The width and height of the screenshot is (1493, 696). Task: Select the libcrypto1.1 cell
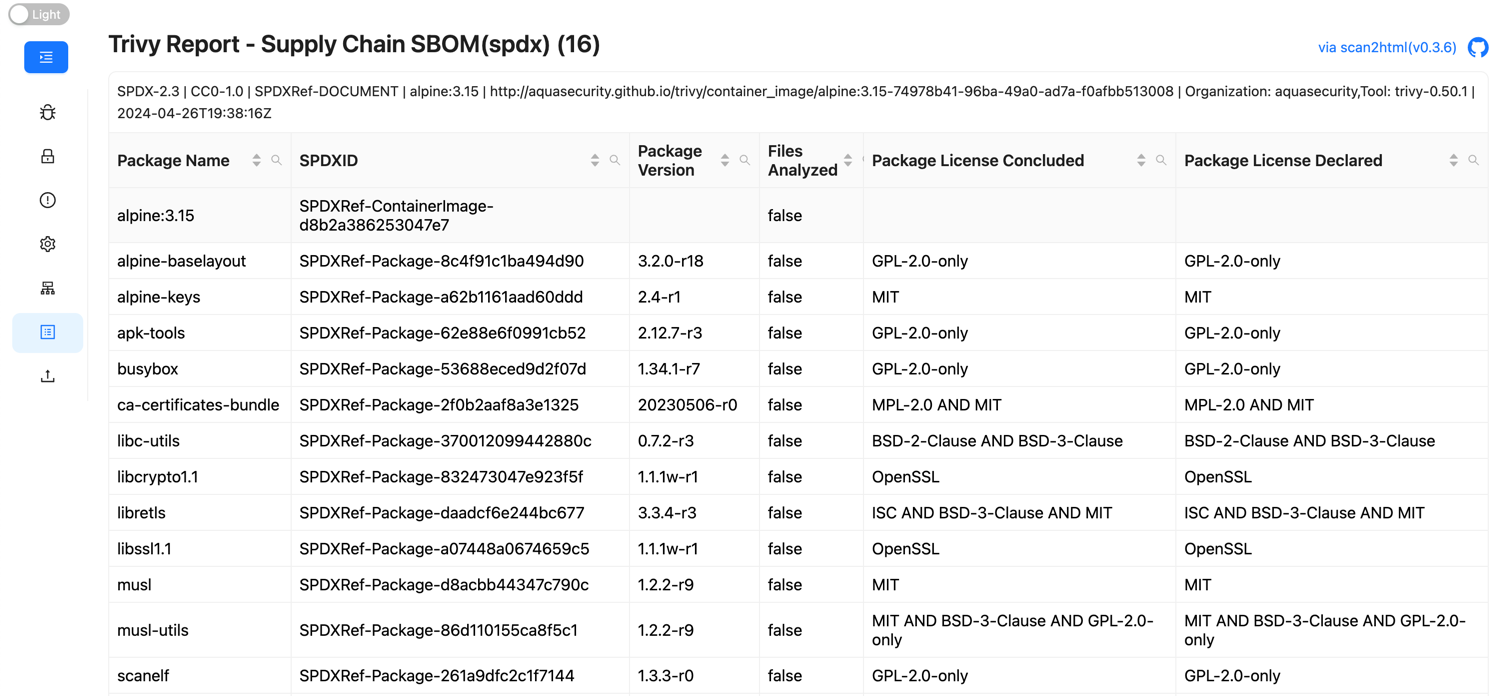pos(200,477)
